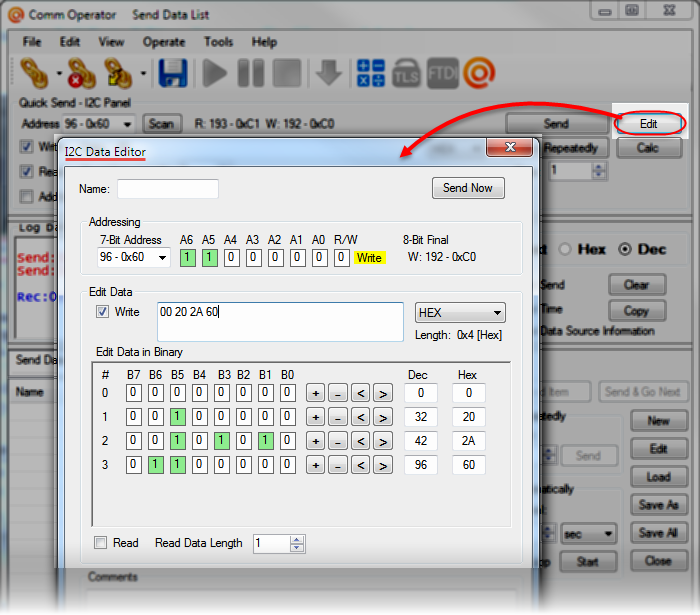Toggle the A5 address bit
This screenshot has width=700, height=615.
209,258
